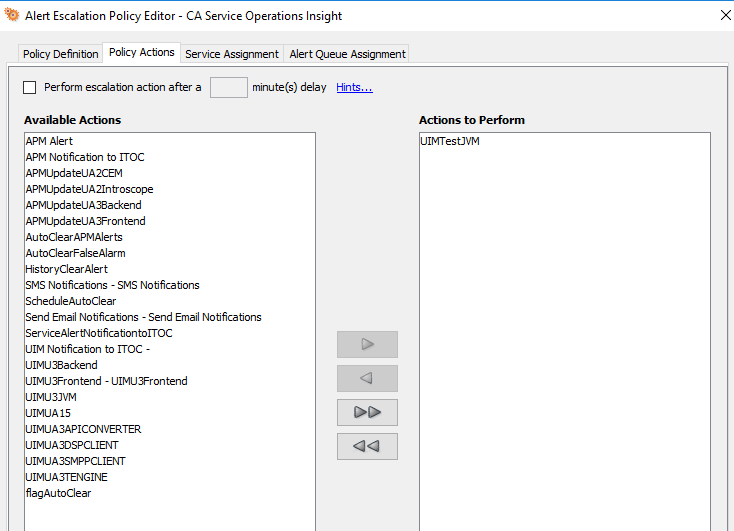This screenshot has height=531, width=734.
Task: Select the Send Email Notifications action
Action: coord(169,317)
